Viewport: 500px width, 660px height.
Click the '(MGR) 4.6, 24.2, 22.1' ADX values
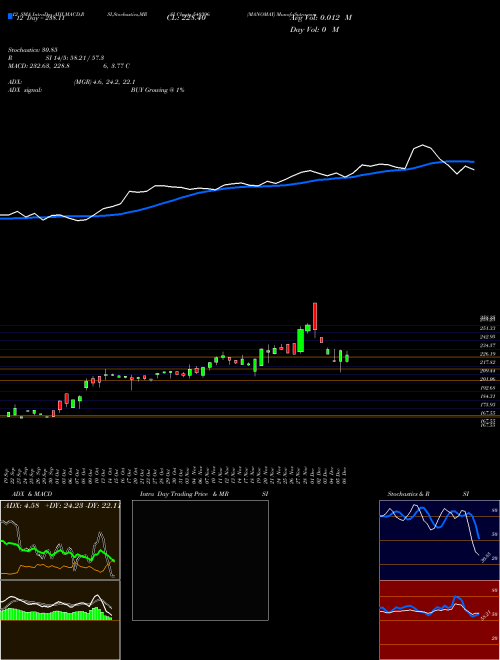[104, 82]
